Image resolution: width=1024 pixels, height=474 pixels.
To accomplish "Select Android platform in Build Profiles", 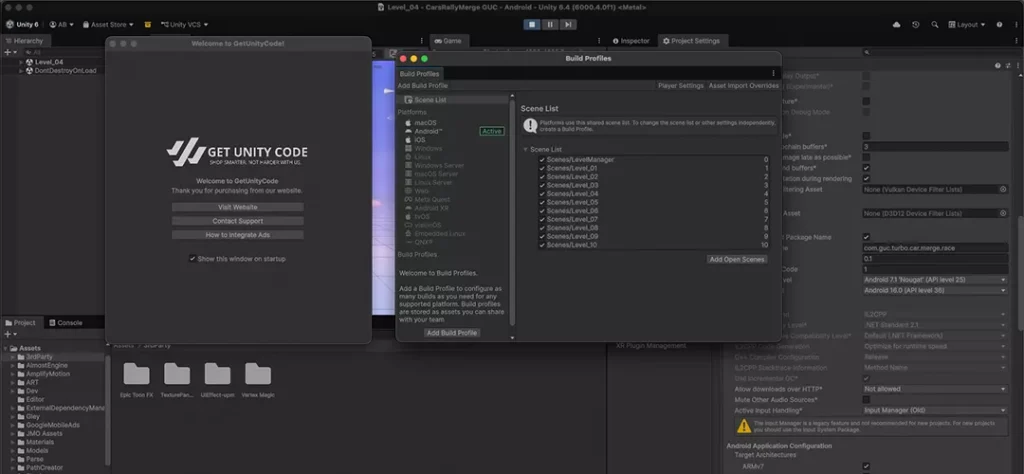I will point(428,131).
